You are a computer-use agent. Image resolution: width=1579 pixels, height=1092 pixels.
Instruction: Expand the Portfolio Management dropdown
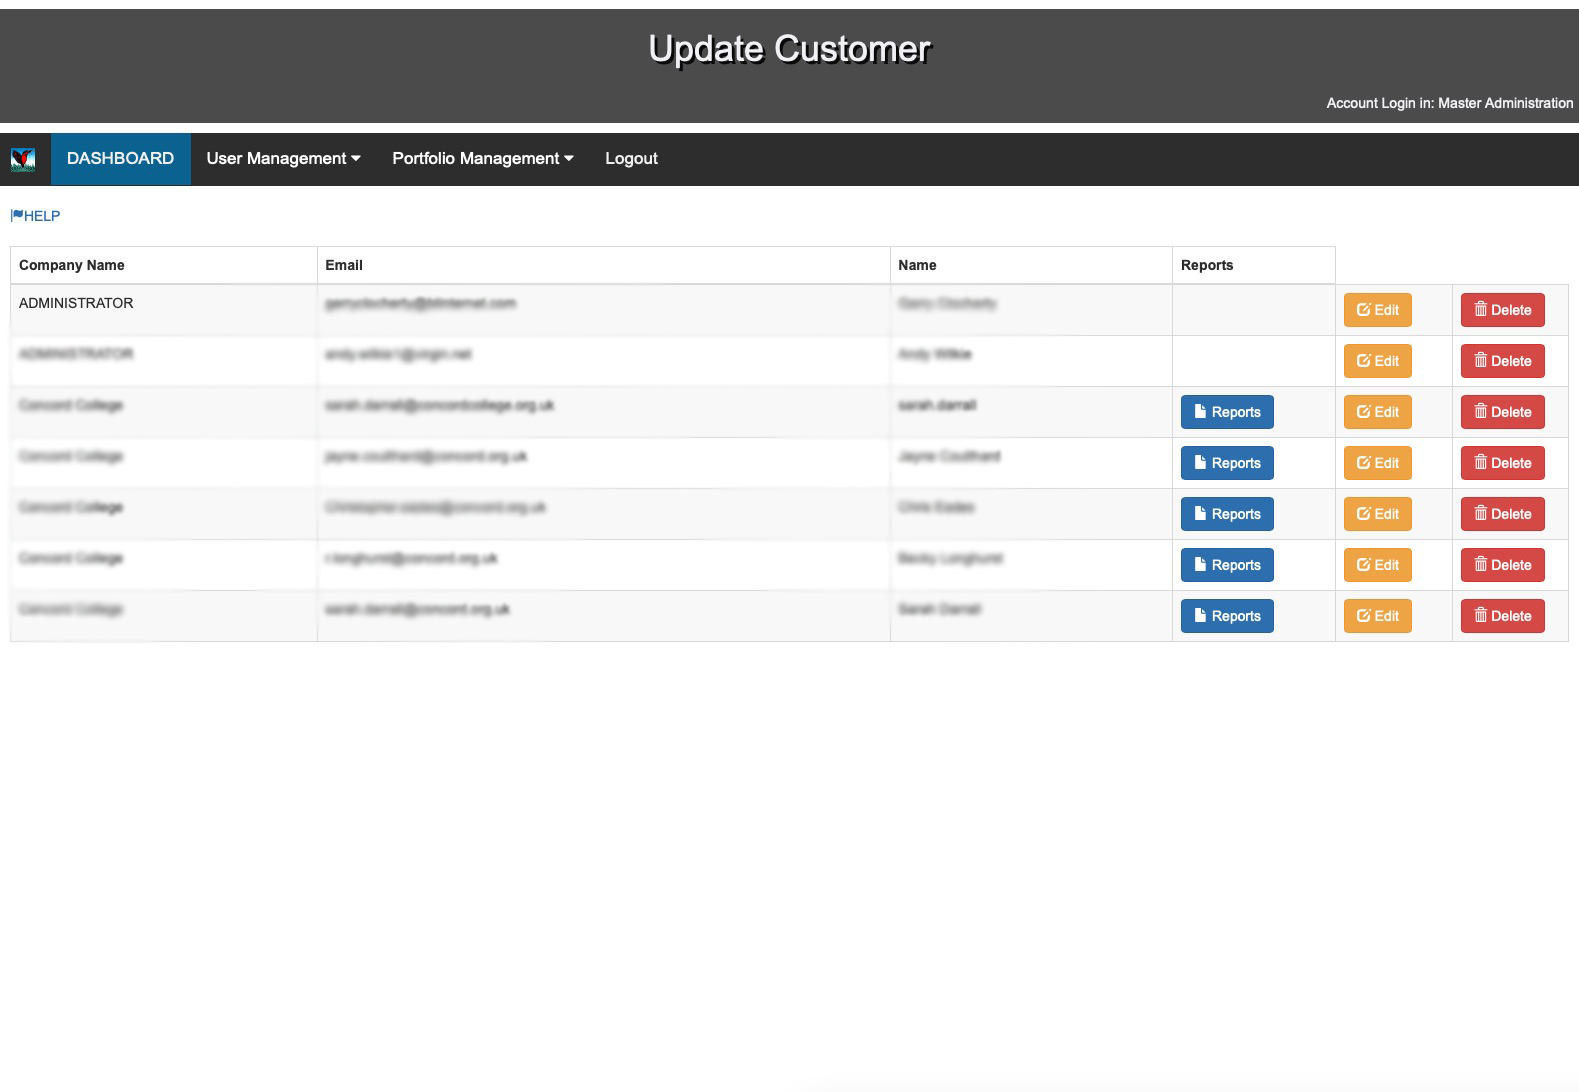[x=482, y=159]
